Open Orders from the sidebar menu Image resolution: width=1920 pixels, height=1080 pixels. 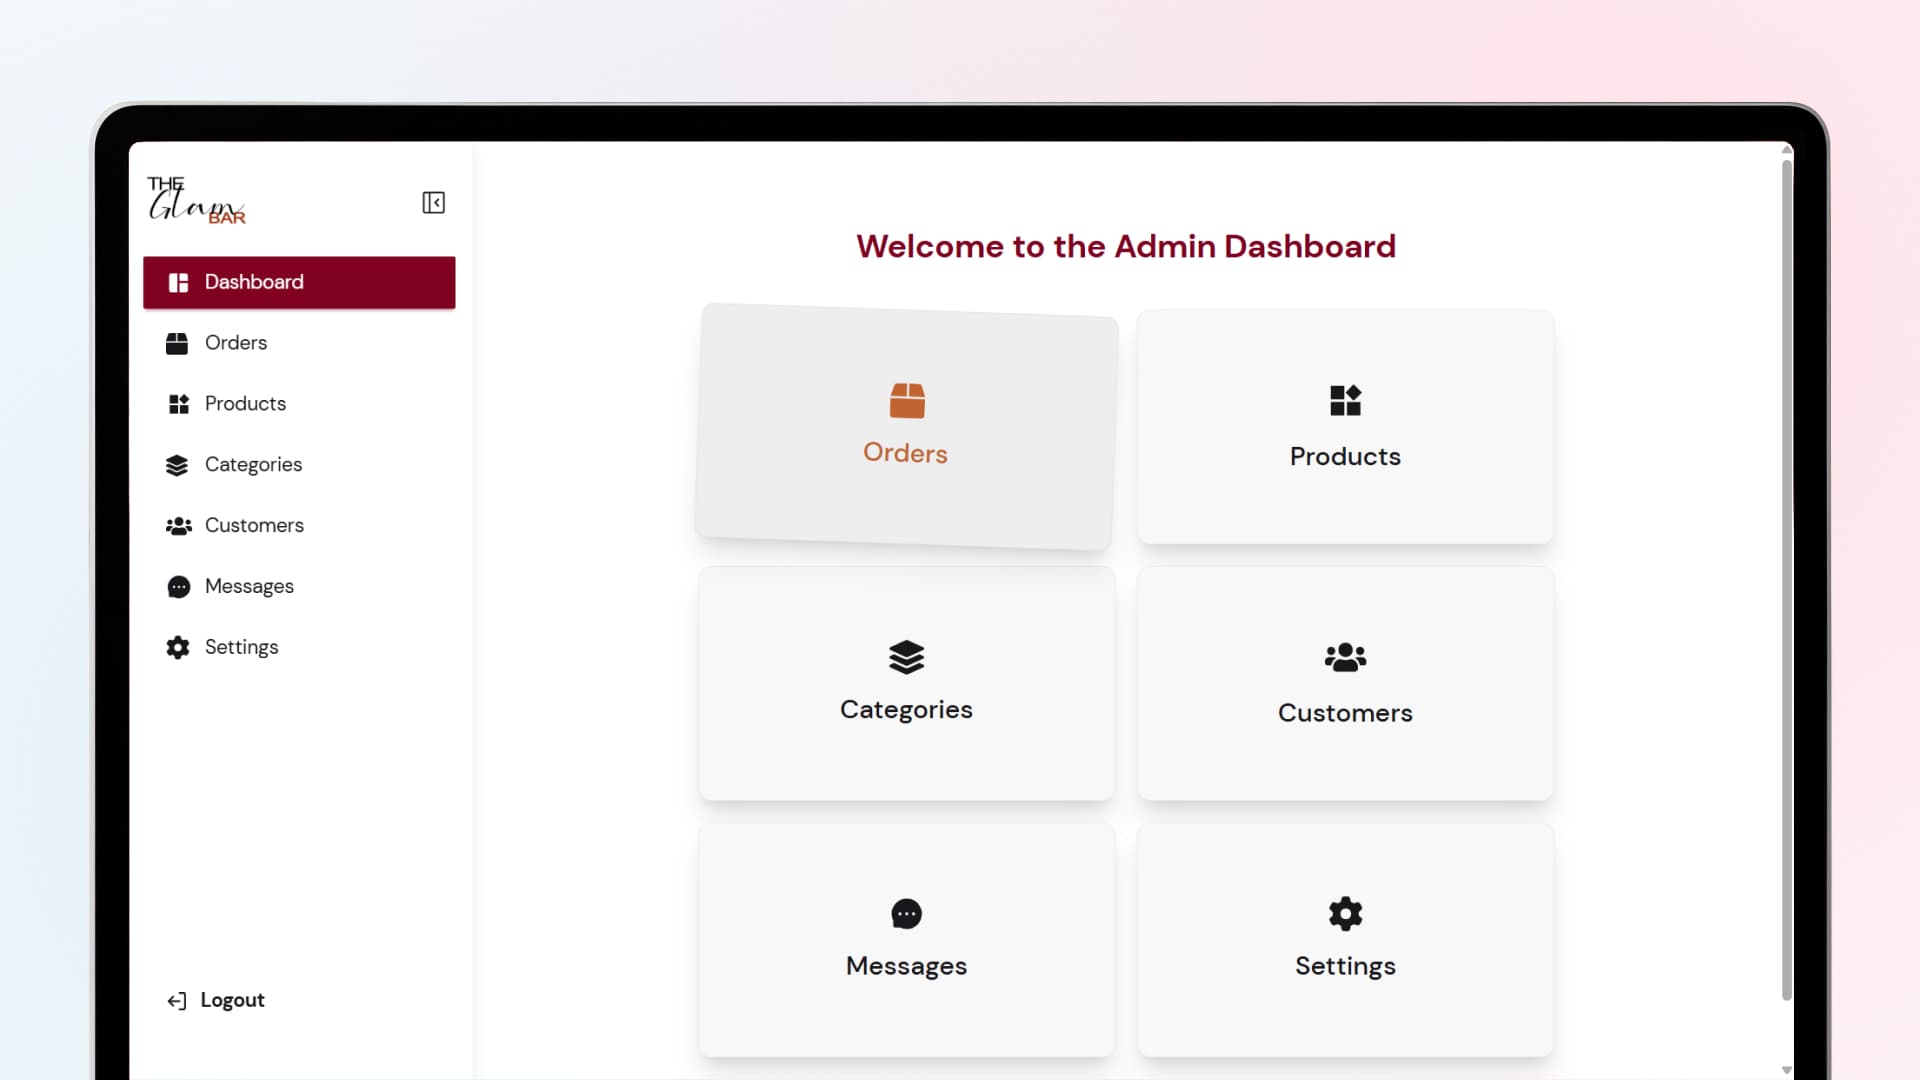click(236, 343)
